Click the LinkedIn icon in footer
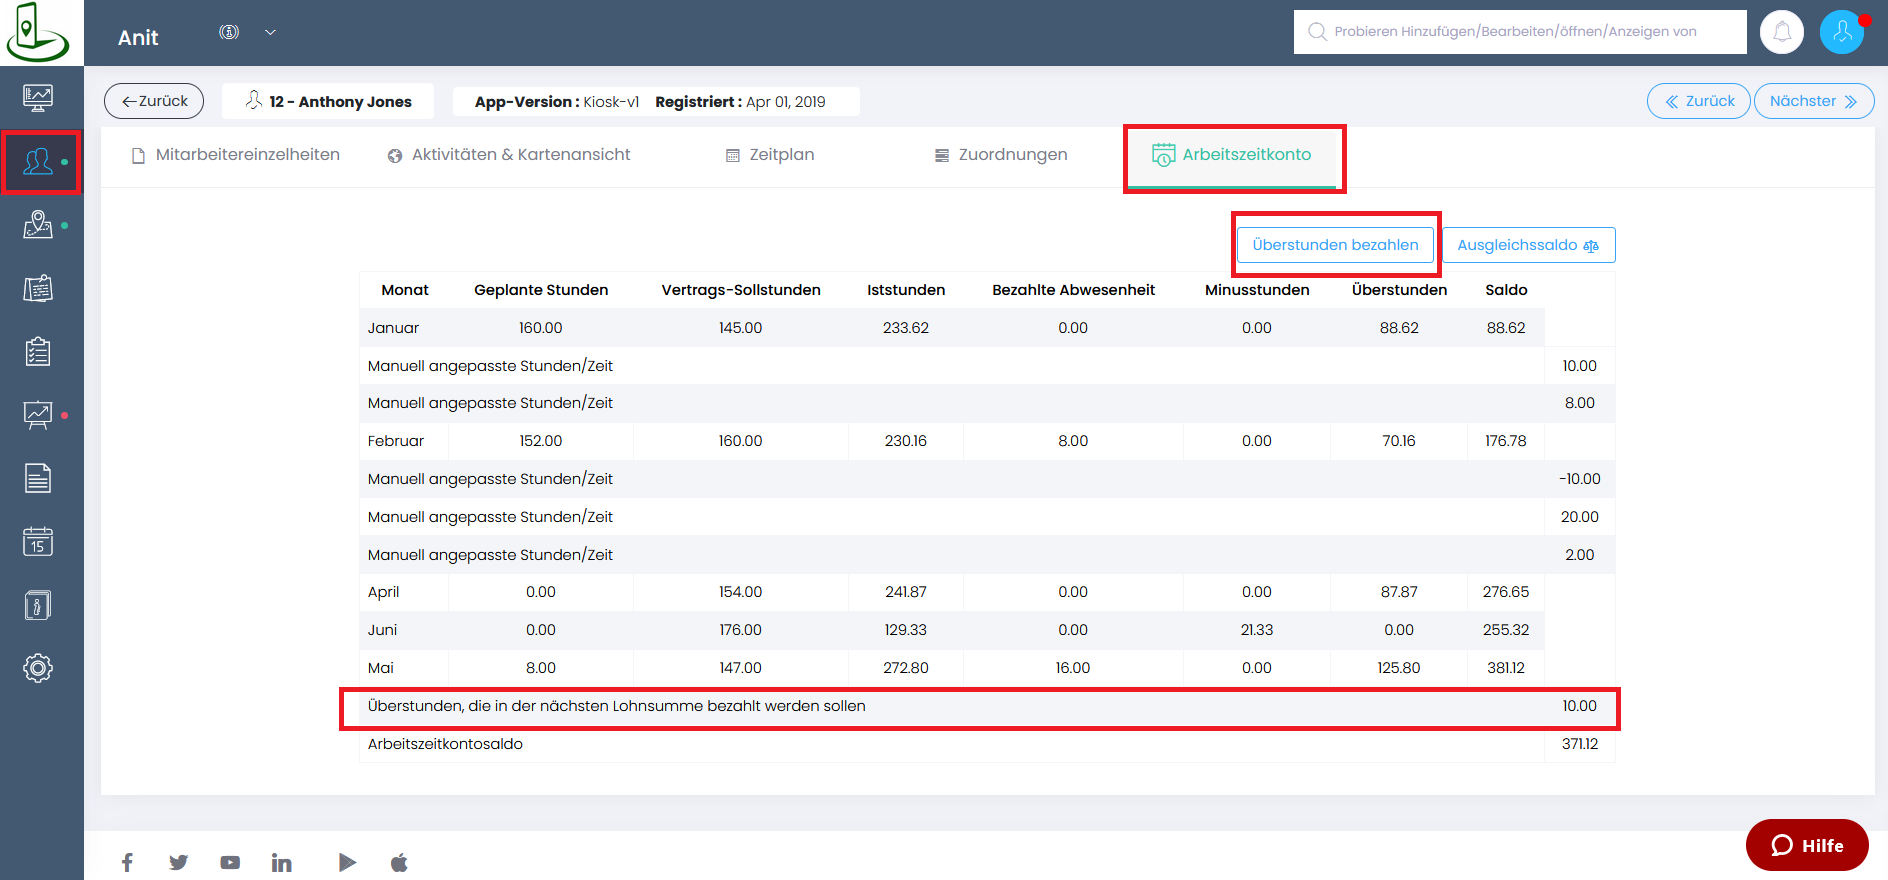Image resolution: width=1888 pixels, height=880 pixels. click(x=282, y=862)
